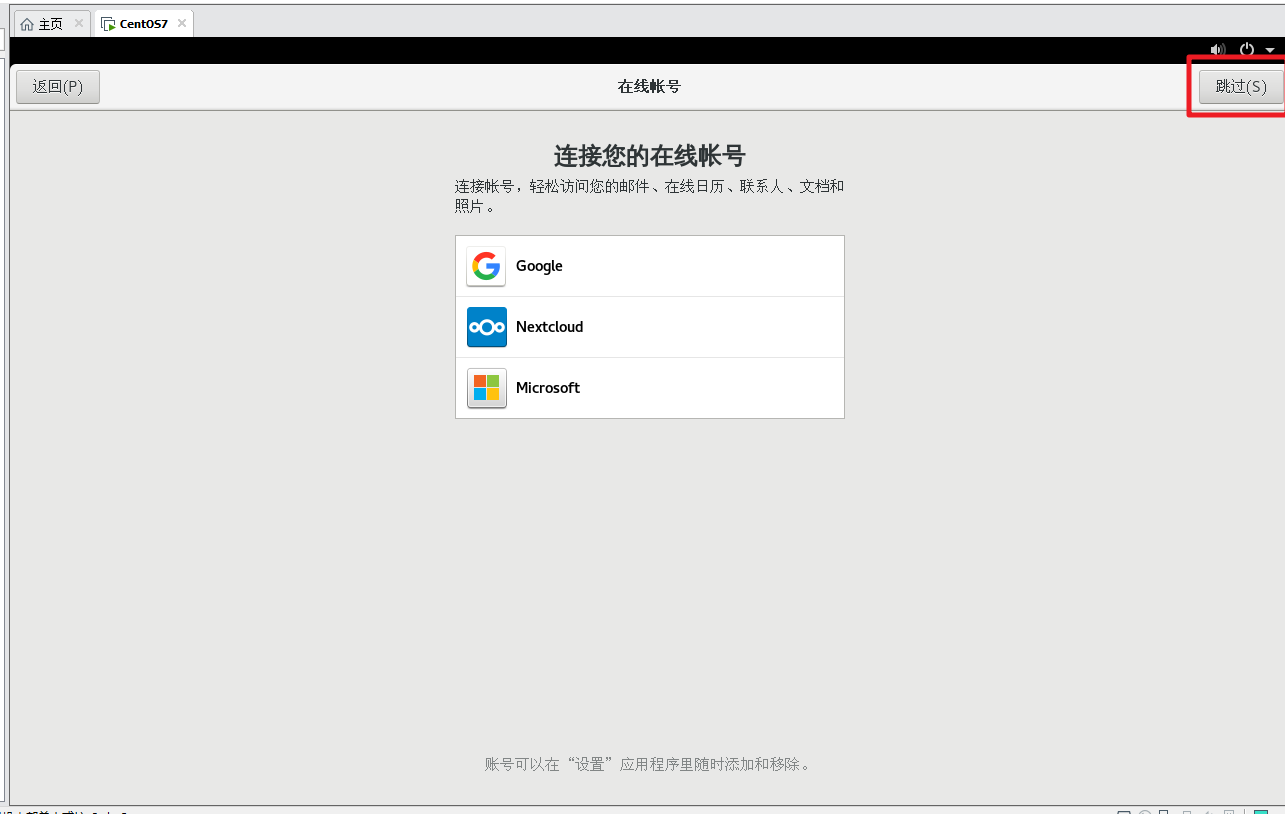Image resolution: width=1285 pixels, height=814 pixels.
Task: Open the volume icon in top bar
Action: point(1218,49)
